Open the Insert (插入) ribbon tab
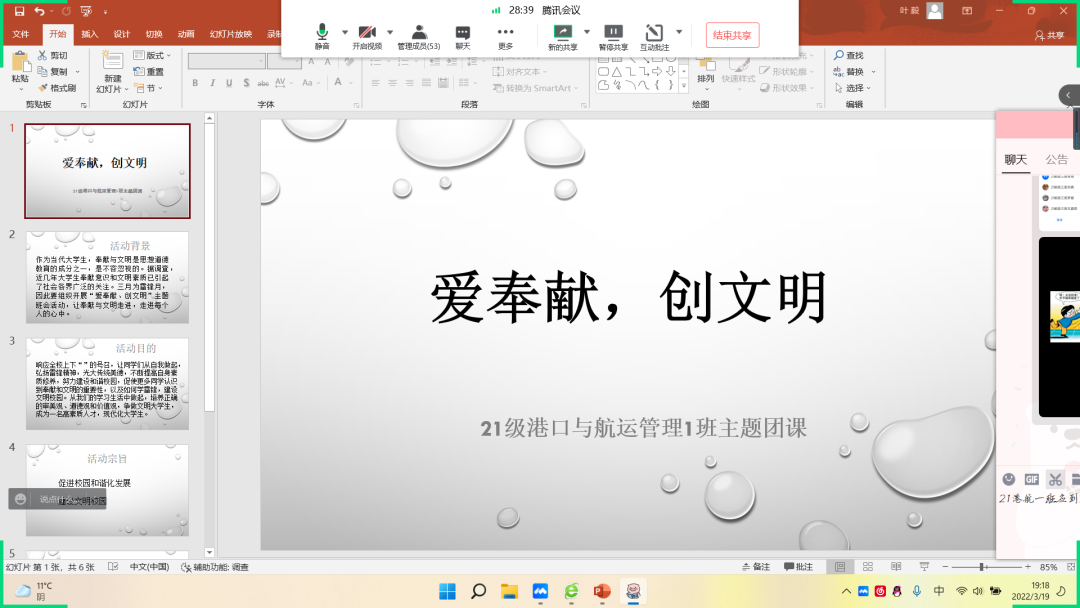 click(x=90, y=34)
